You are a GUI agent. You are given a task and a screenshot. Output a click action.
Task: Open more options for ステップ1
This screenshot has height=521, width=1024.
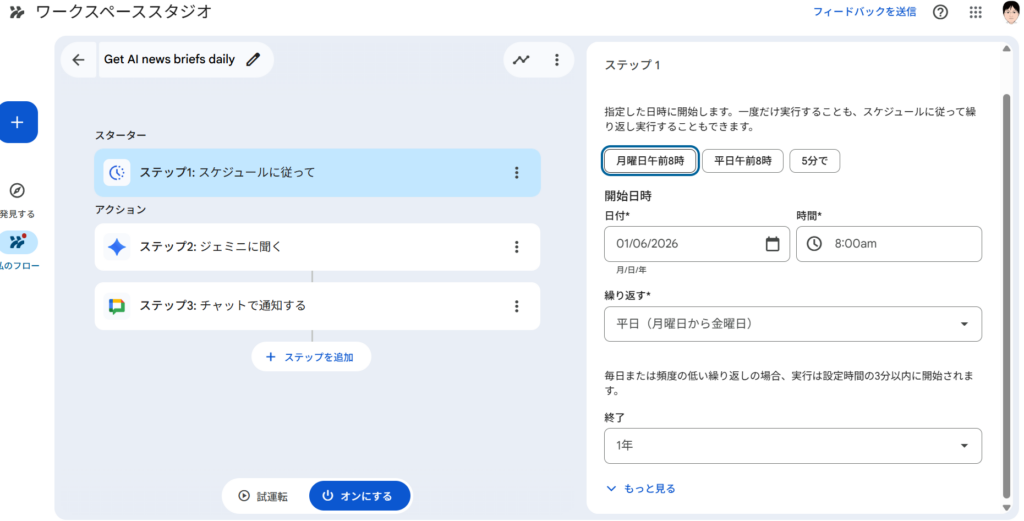517,173
